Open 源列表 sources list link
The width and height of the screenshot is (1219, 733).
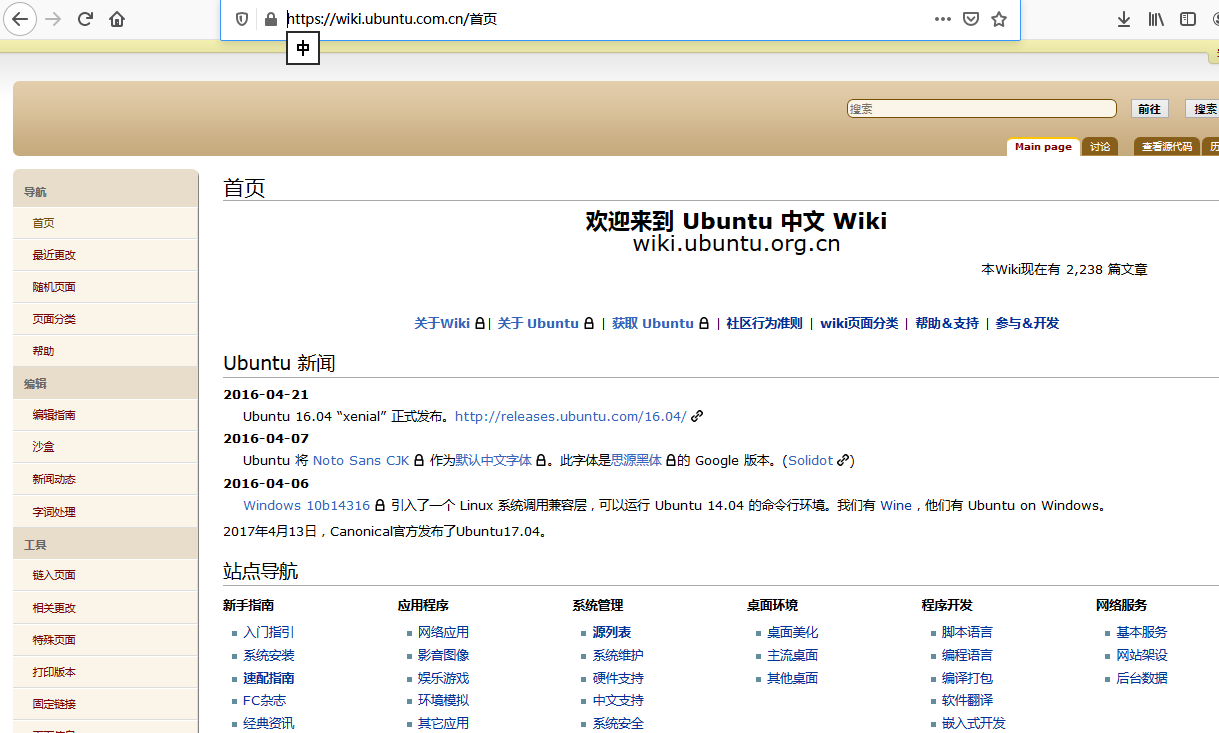click(612, 632)
